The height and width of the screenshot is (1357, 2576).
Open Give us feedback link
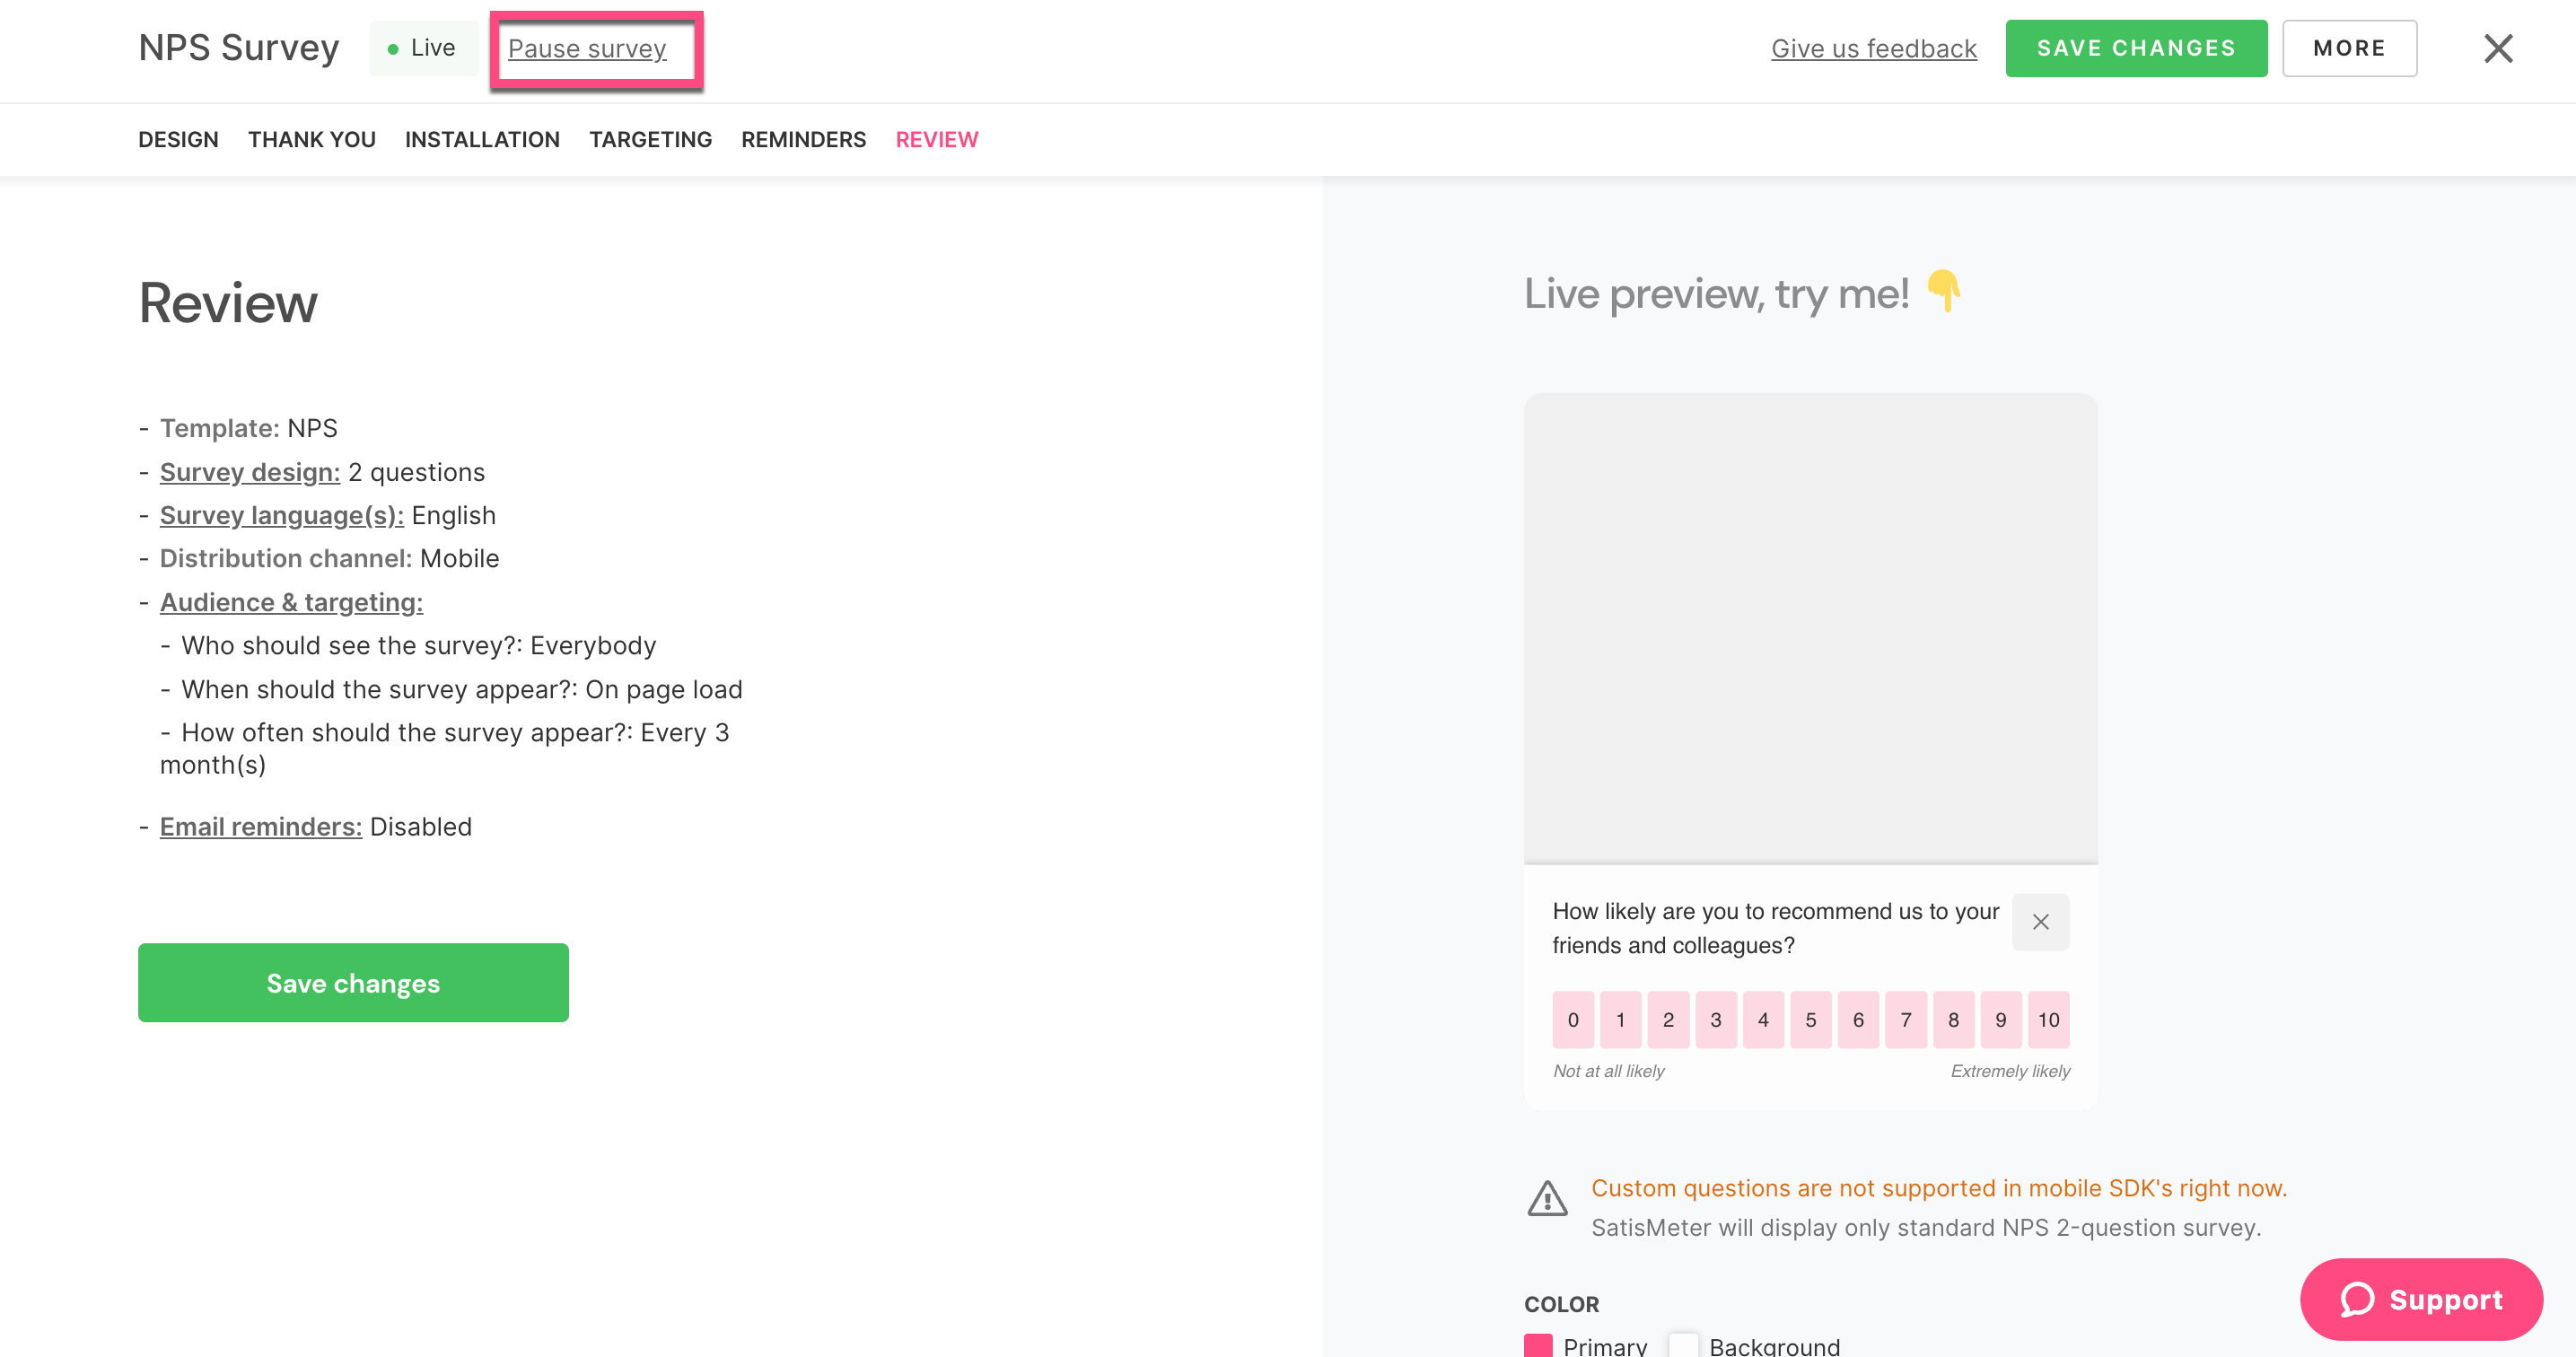[x=1873, y=48]
